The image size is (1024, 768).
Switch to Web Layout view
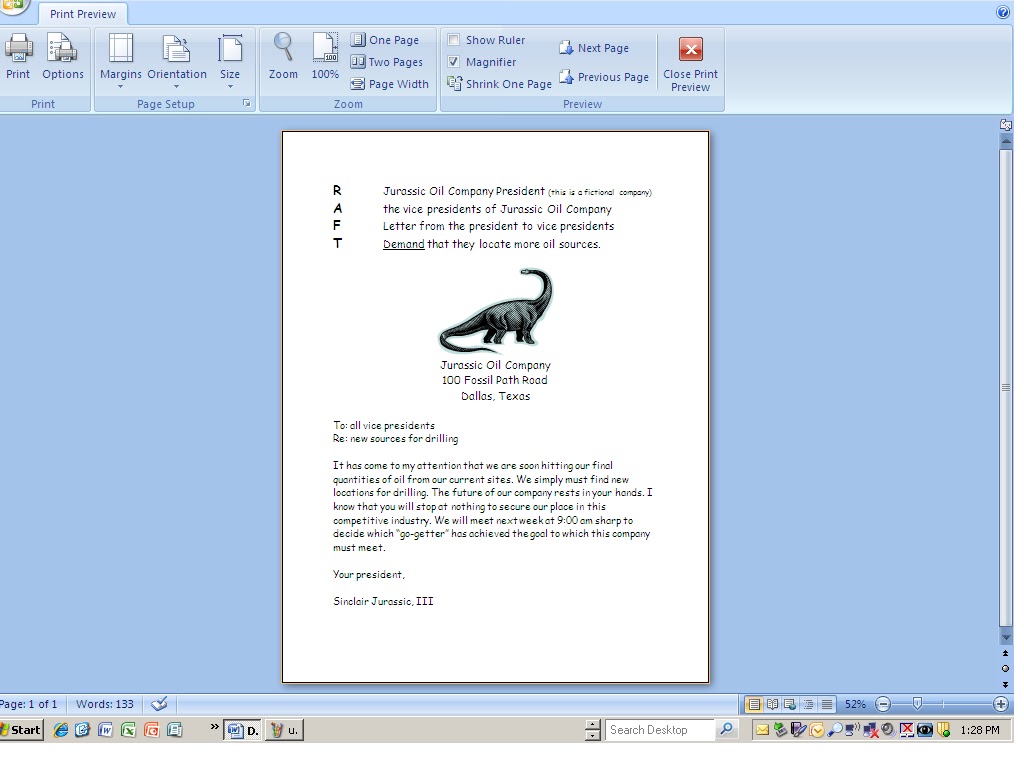(790, 704)
